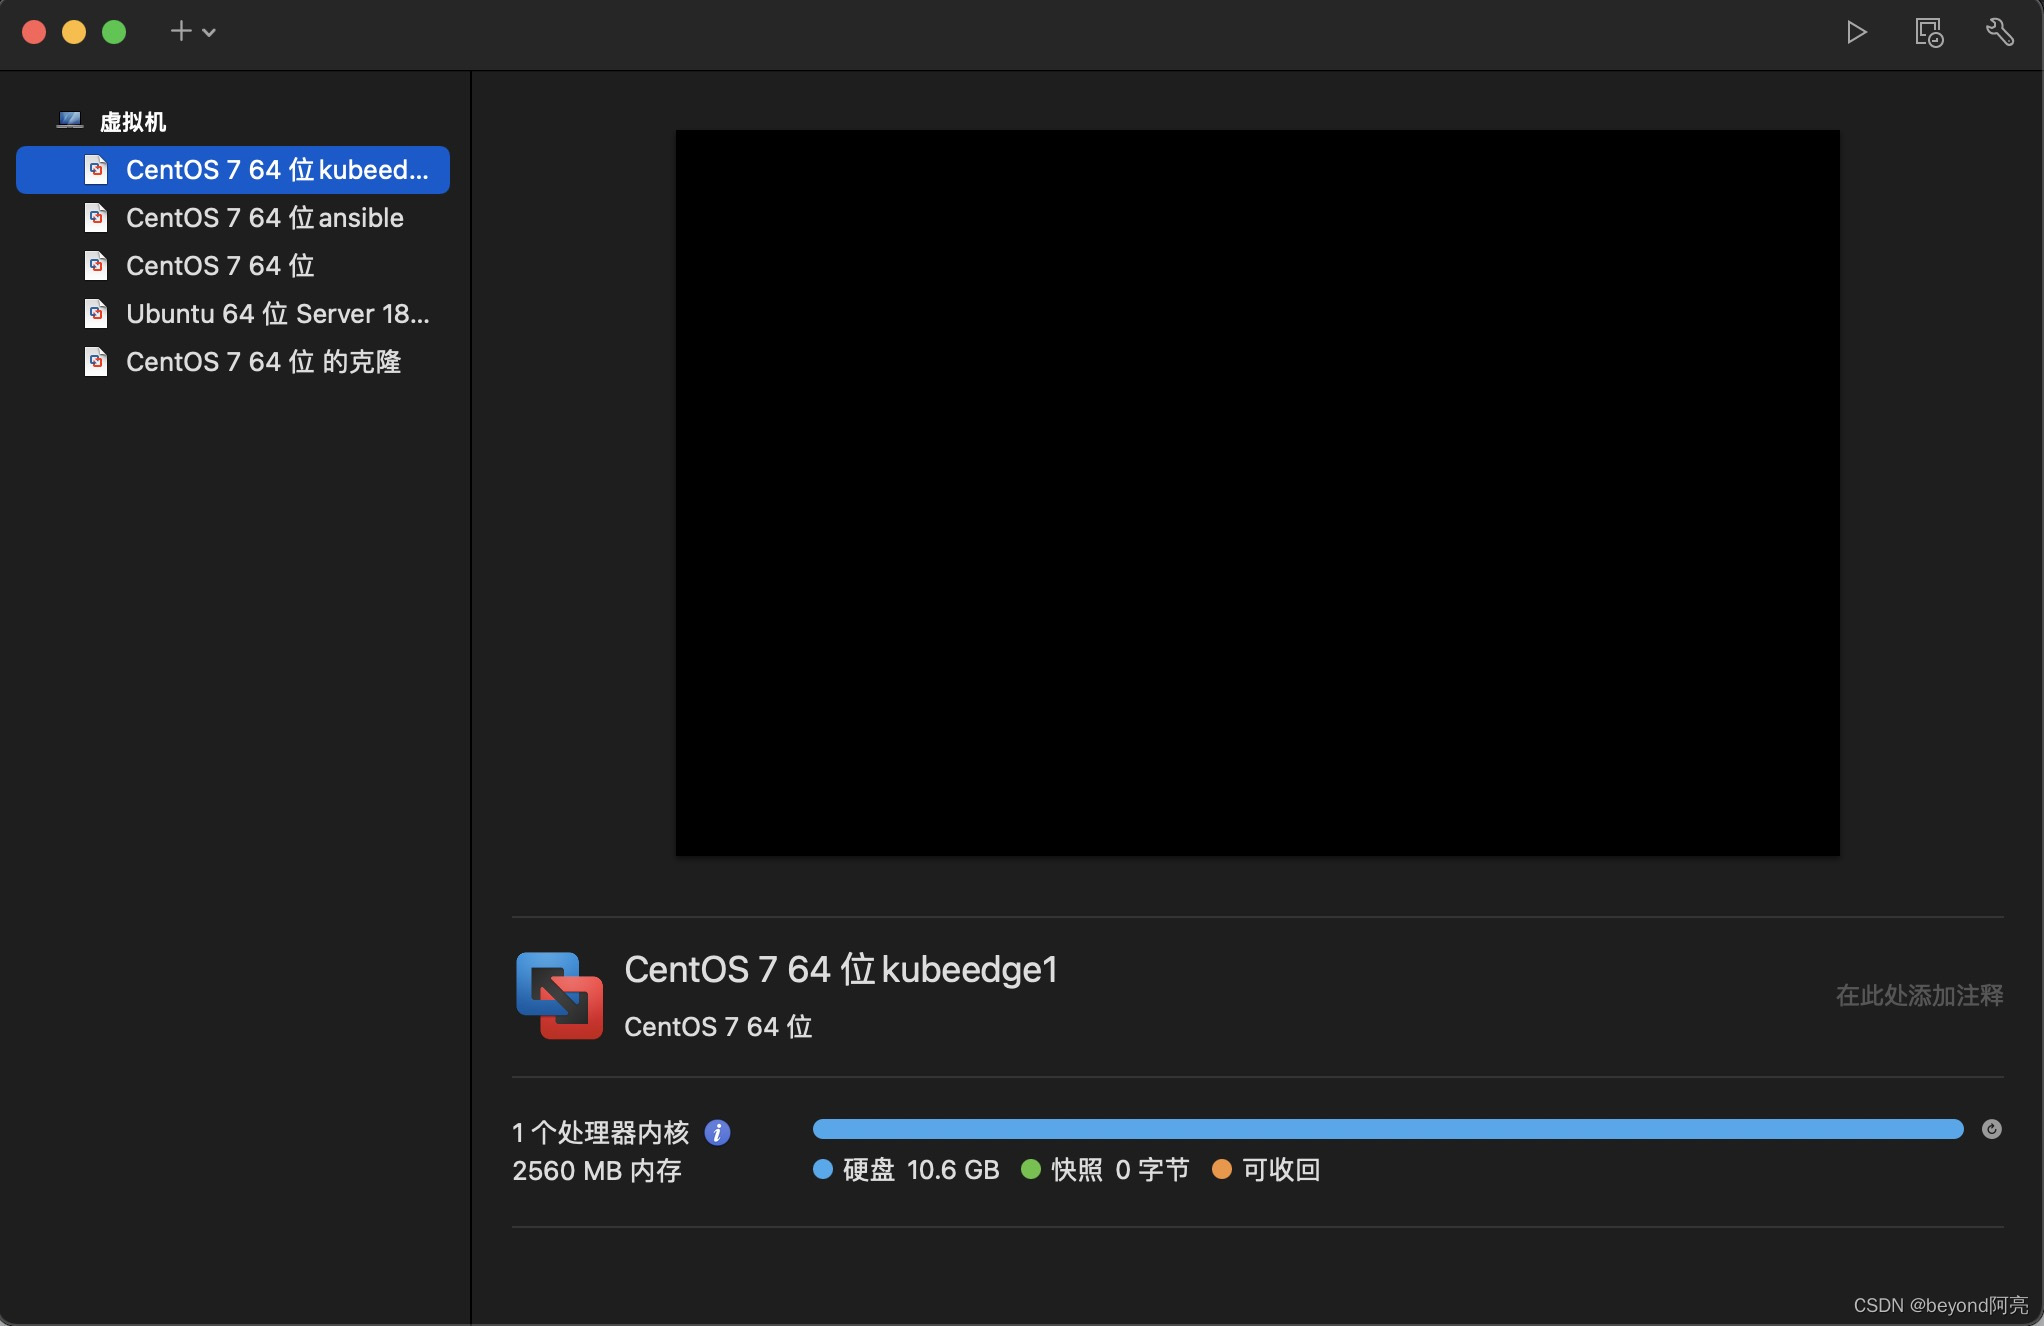Click file icon of 的克隆 VM
The image size is (2044, 1326).
[96, 362]
